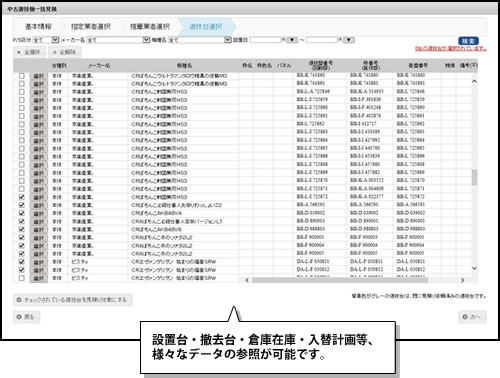The height and width of the screenshot is (378, 500).
Task: Tick the checkbox for row BB-K 741860
Action: click(x=22, y=76)
